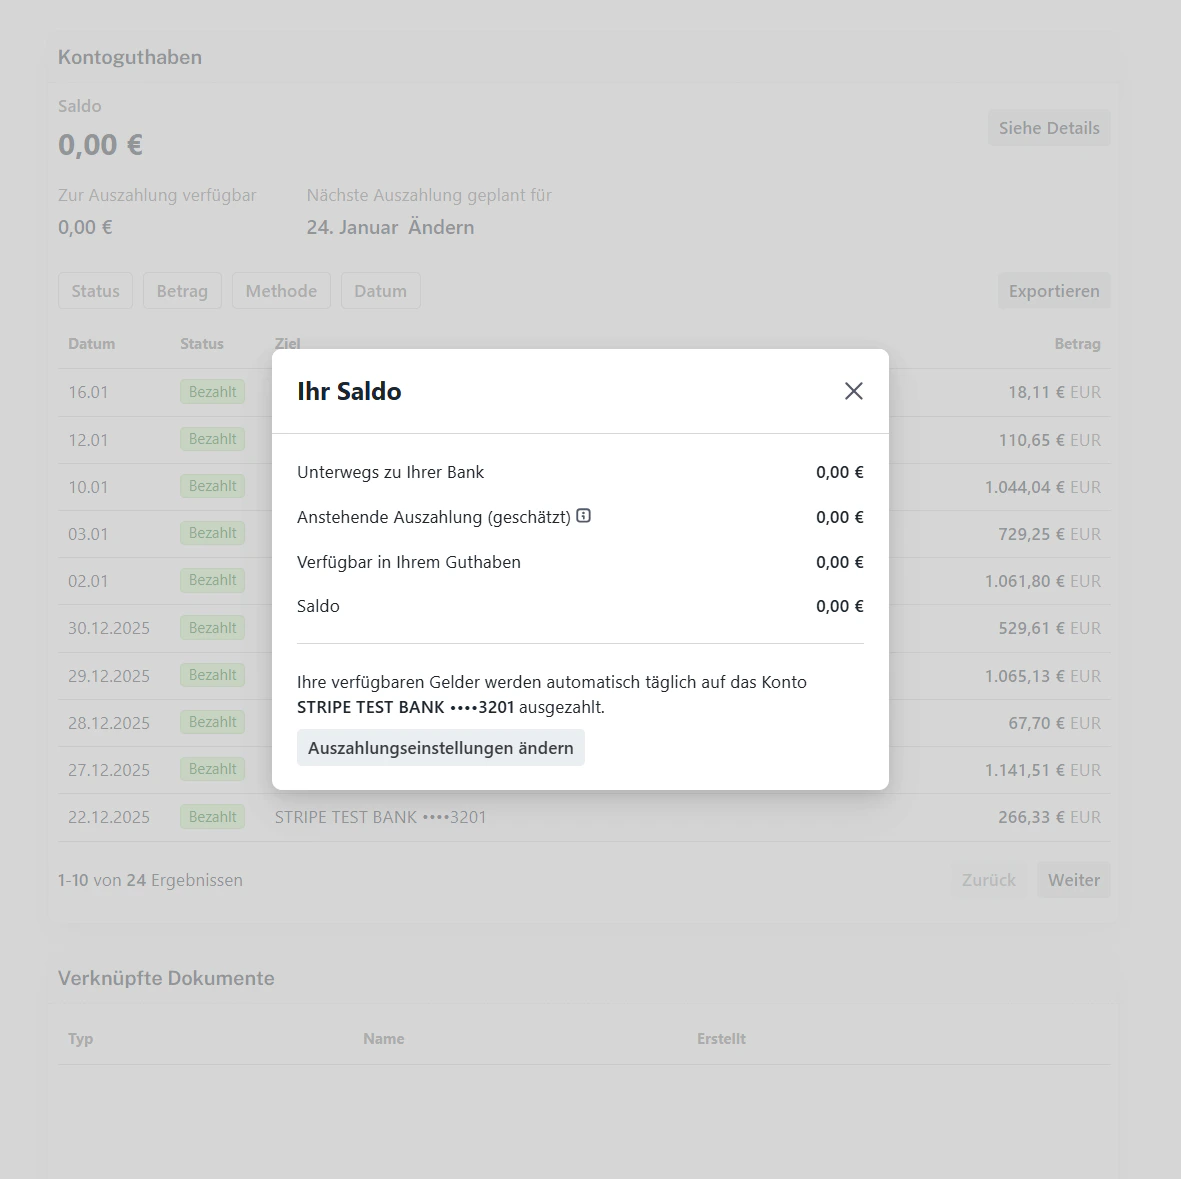Click the Zurück pagination button

click(988, 879)
